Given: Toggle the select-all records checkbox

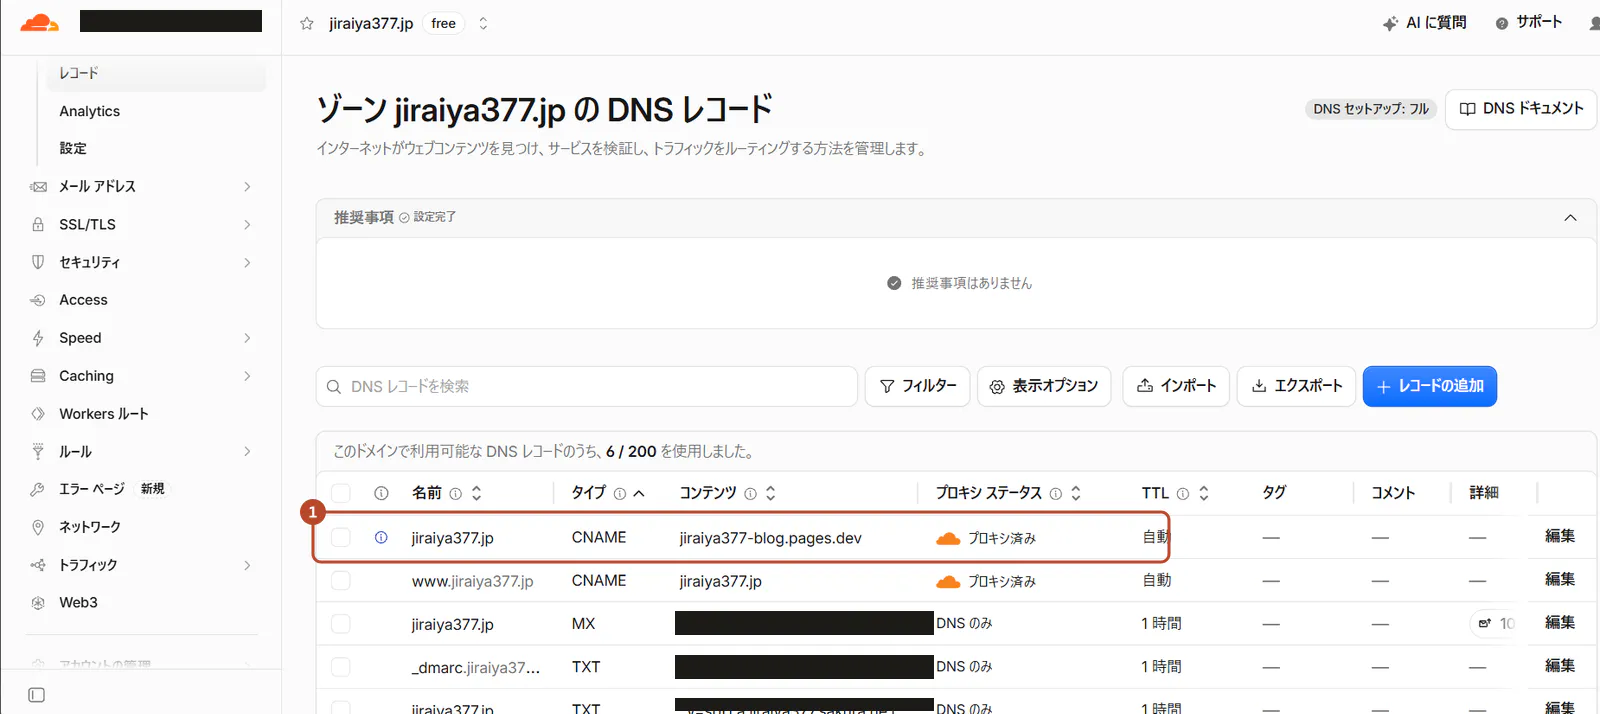Looking at the screenshot, I should (341, 493).
